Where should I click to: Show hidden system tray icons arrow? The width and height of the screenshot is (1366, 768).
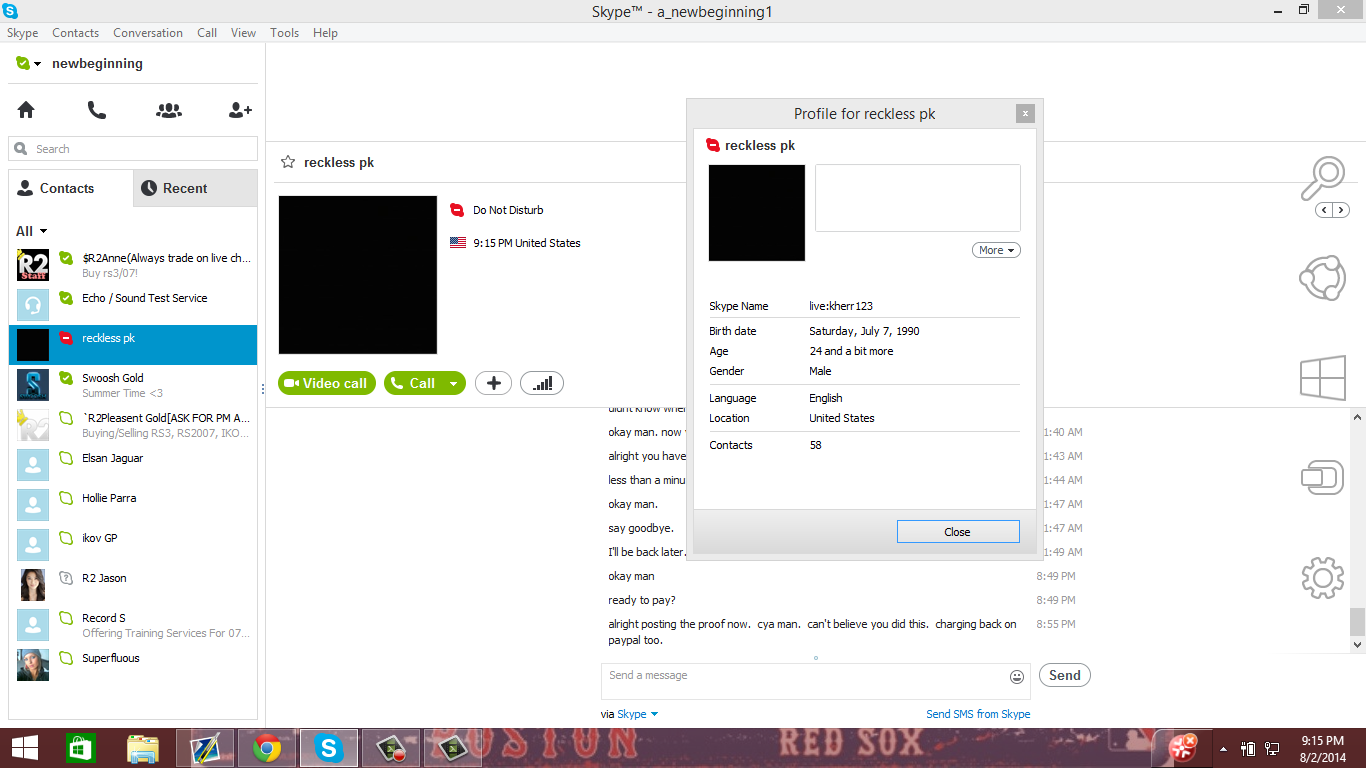pos(1223,748)
